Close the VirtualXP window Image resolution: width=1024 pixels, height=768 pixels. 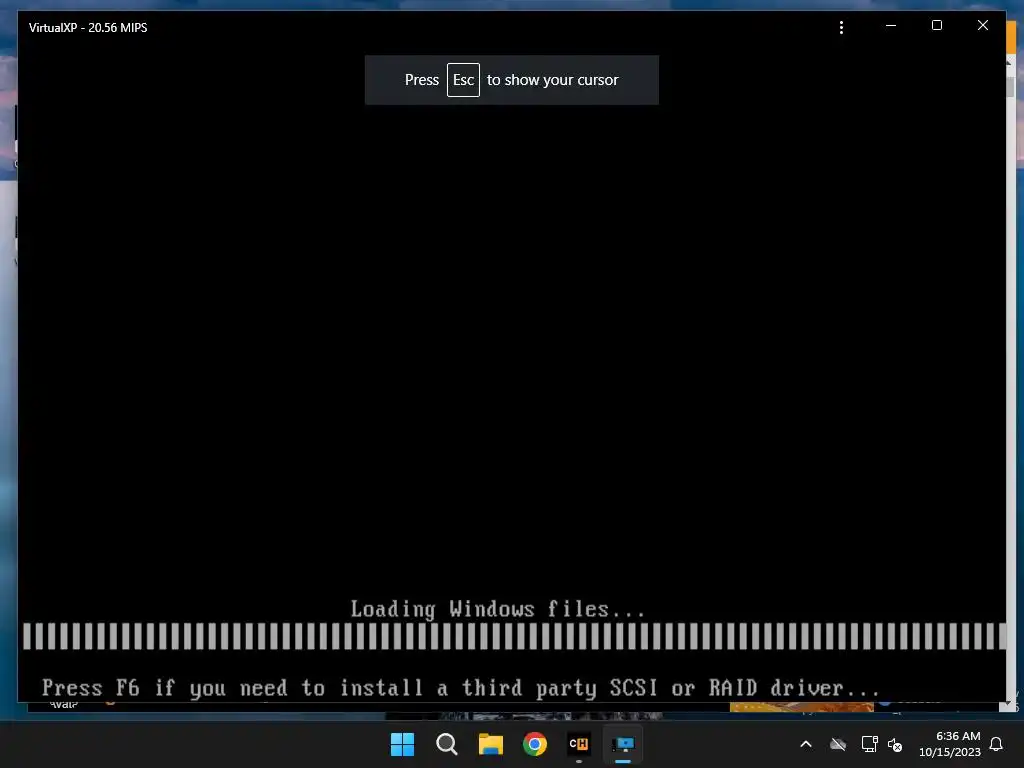(x=982, y=25)
